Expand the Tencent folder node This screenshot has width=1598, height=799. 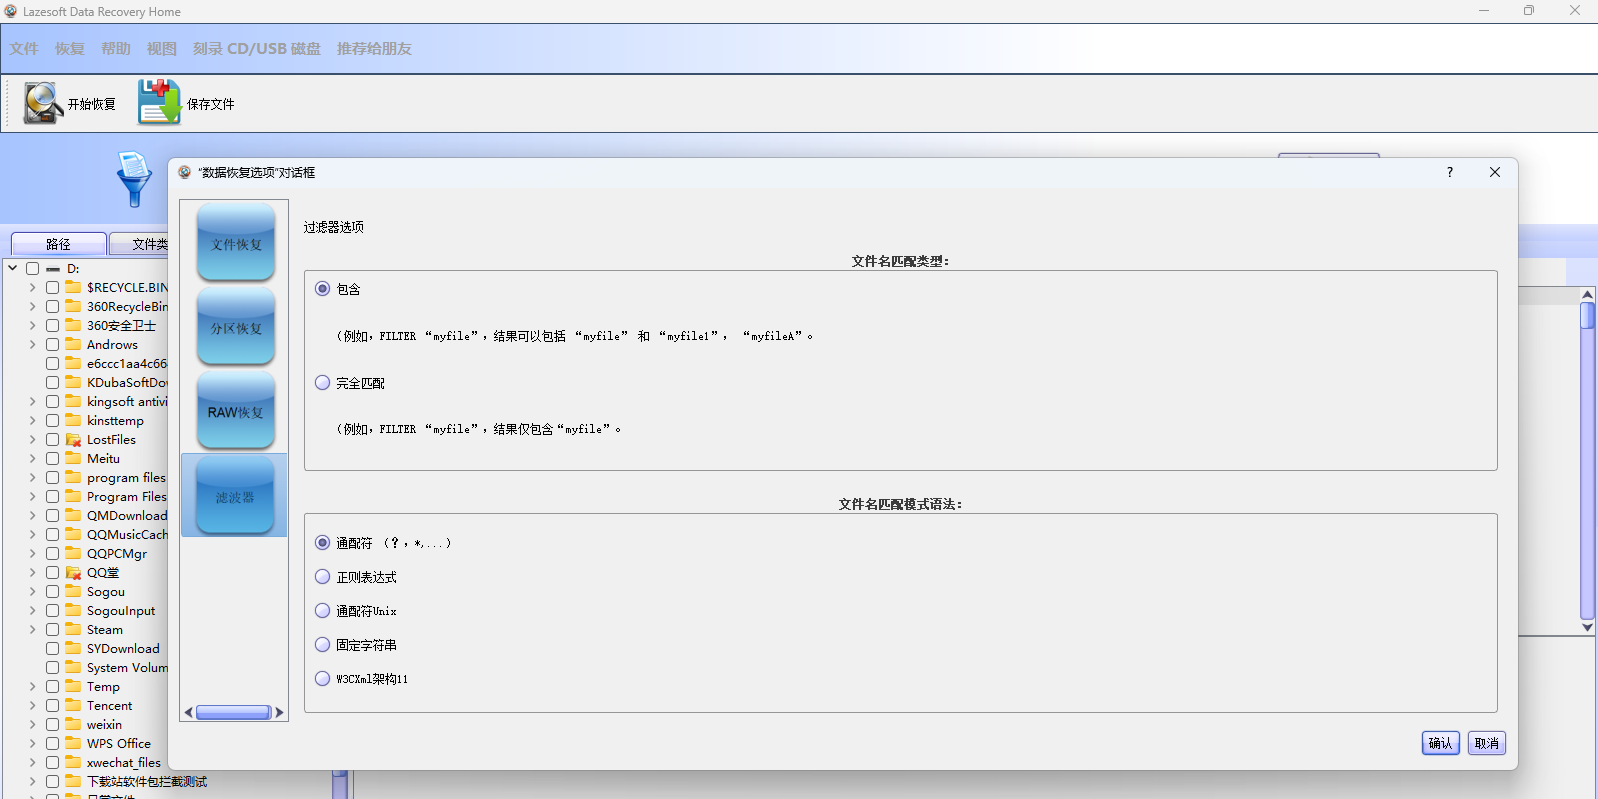(x=32, y=706)
